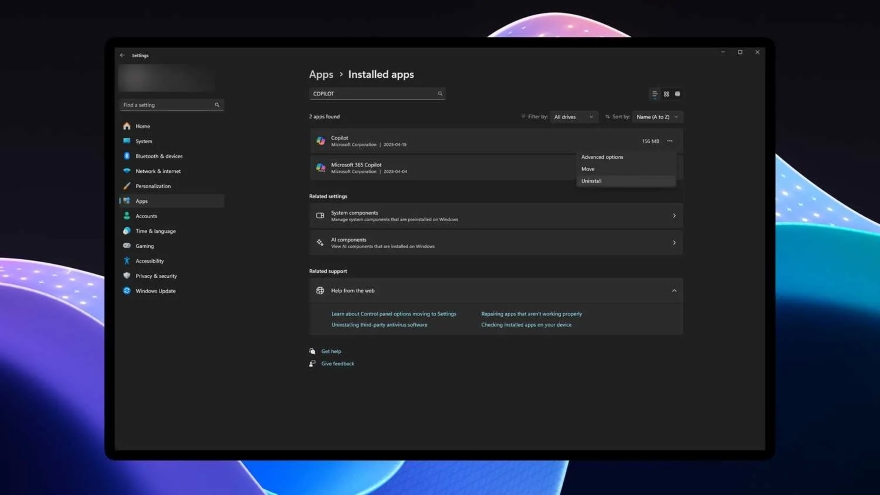Click the back arrow in Settings title bar
The height and width of the screenshot is (495, 880).
(x=122, y=55)
